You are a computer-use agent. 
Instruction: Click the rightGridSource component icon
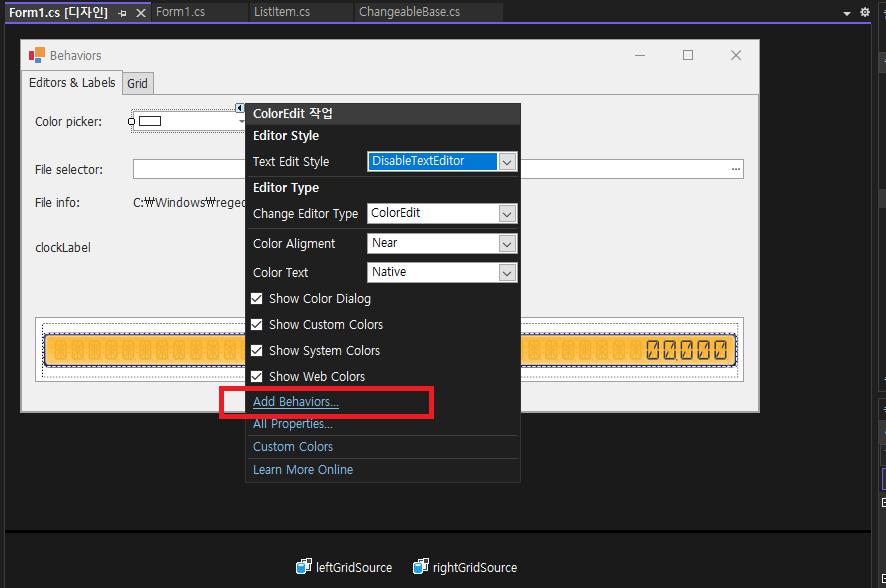(420, 566)
